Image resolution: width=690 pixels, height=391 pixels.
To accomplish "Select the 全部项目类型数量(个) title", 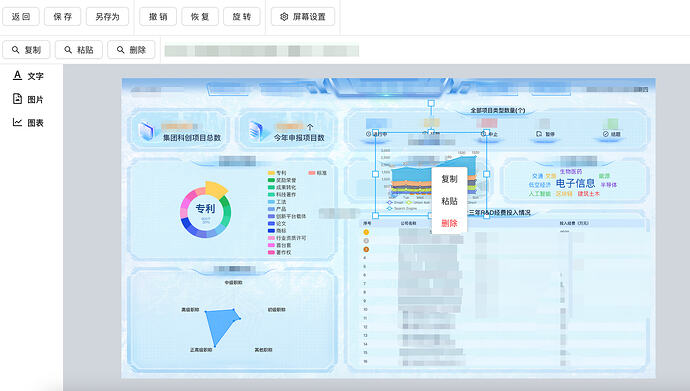I will [x=498, y=110].
